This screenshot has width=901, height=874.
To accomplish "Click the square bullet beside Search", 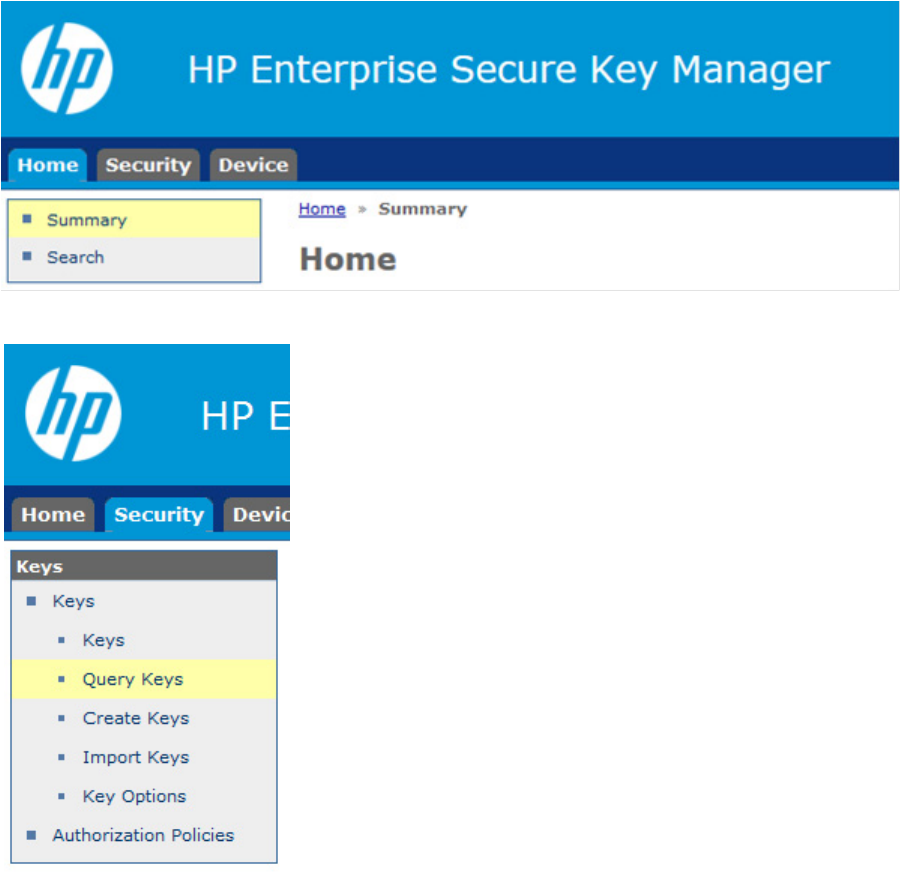I will click(x=27, y=256).
